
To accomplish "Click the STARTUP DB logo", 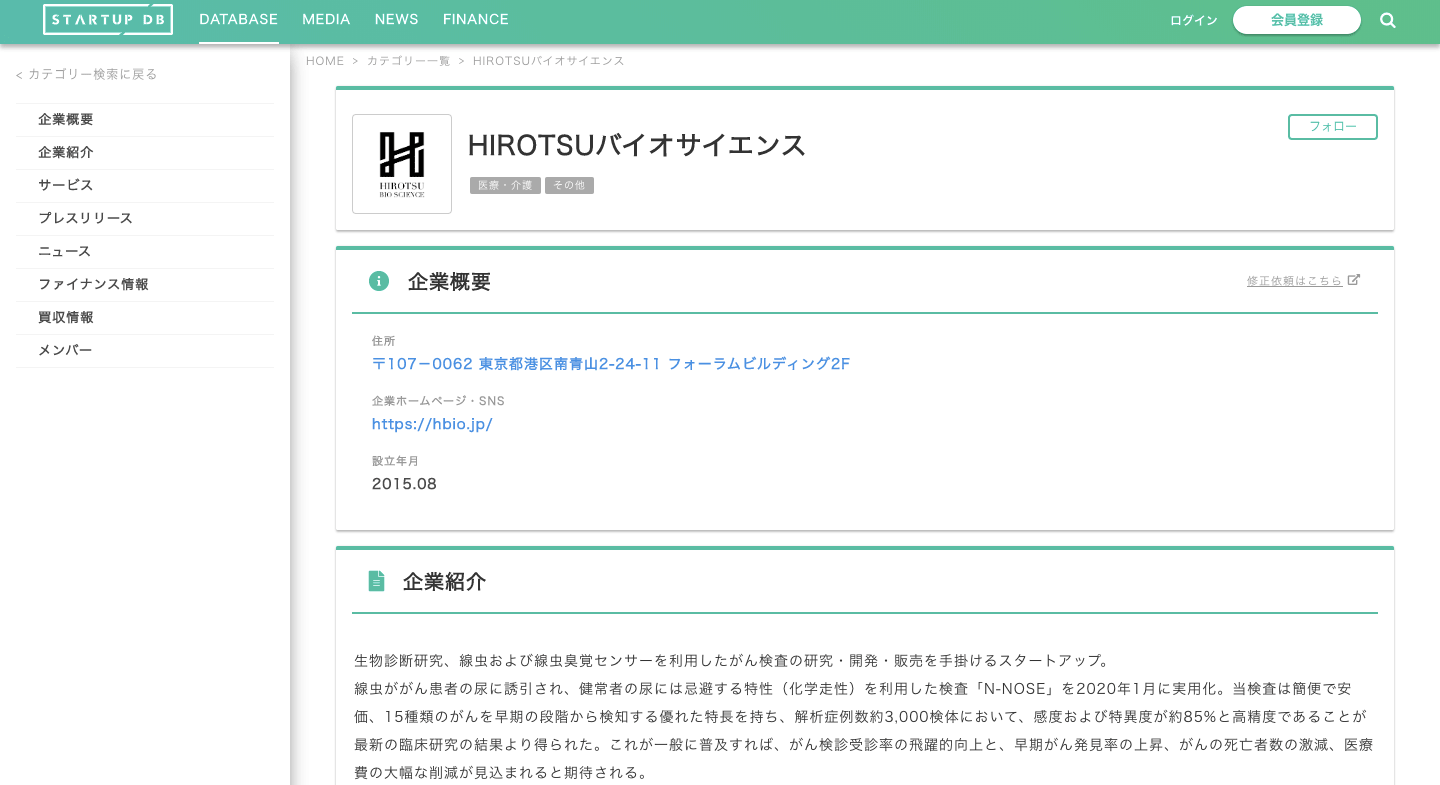I will (x=108, y=20).
